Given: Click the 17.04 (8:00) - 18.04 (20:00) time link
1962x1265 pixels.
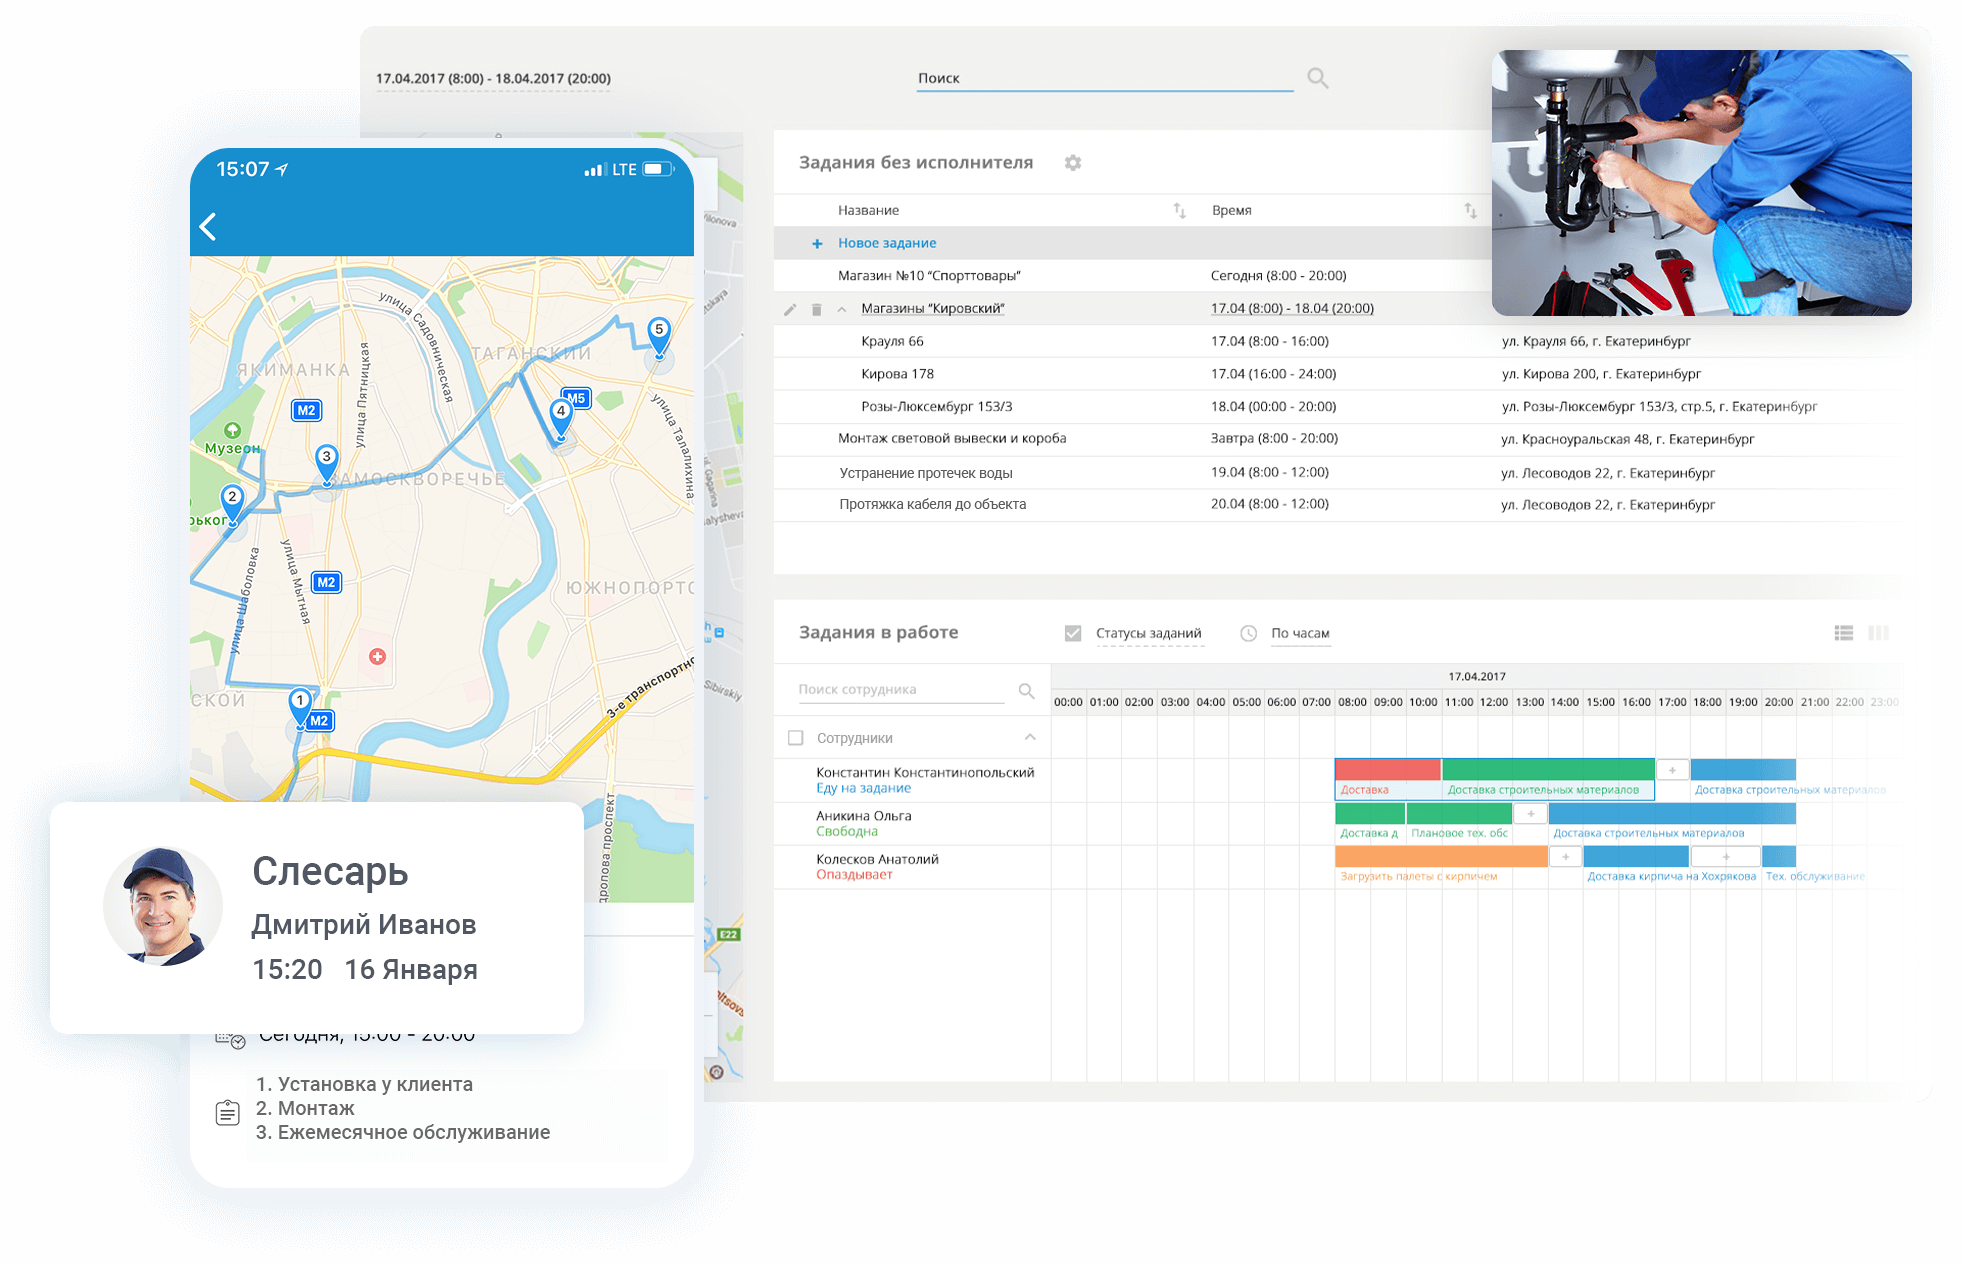Looking at the screenshot, I should 1292,308.
